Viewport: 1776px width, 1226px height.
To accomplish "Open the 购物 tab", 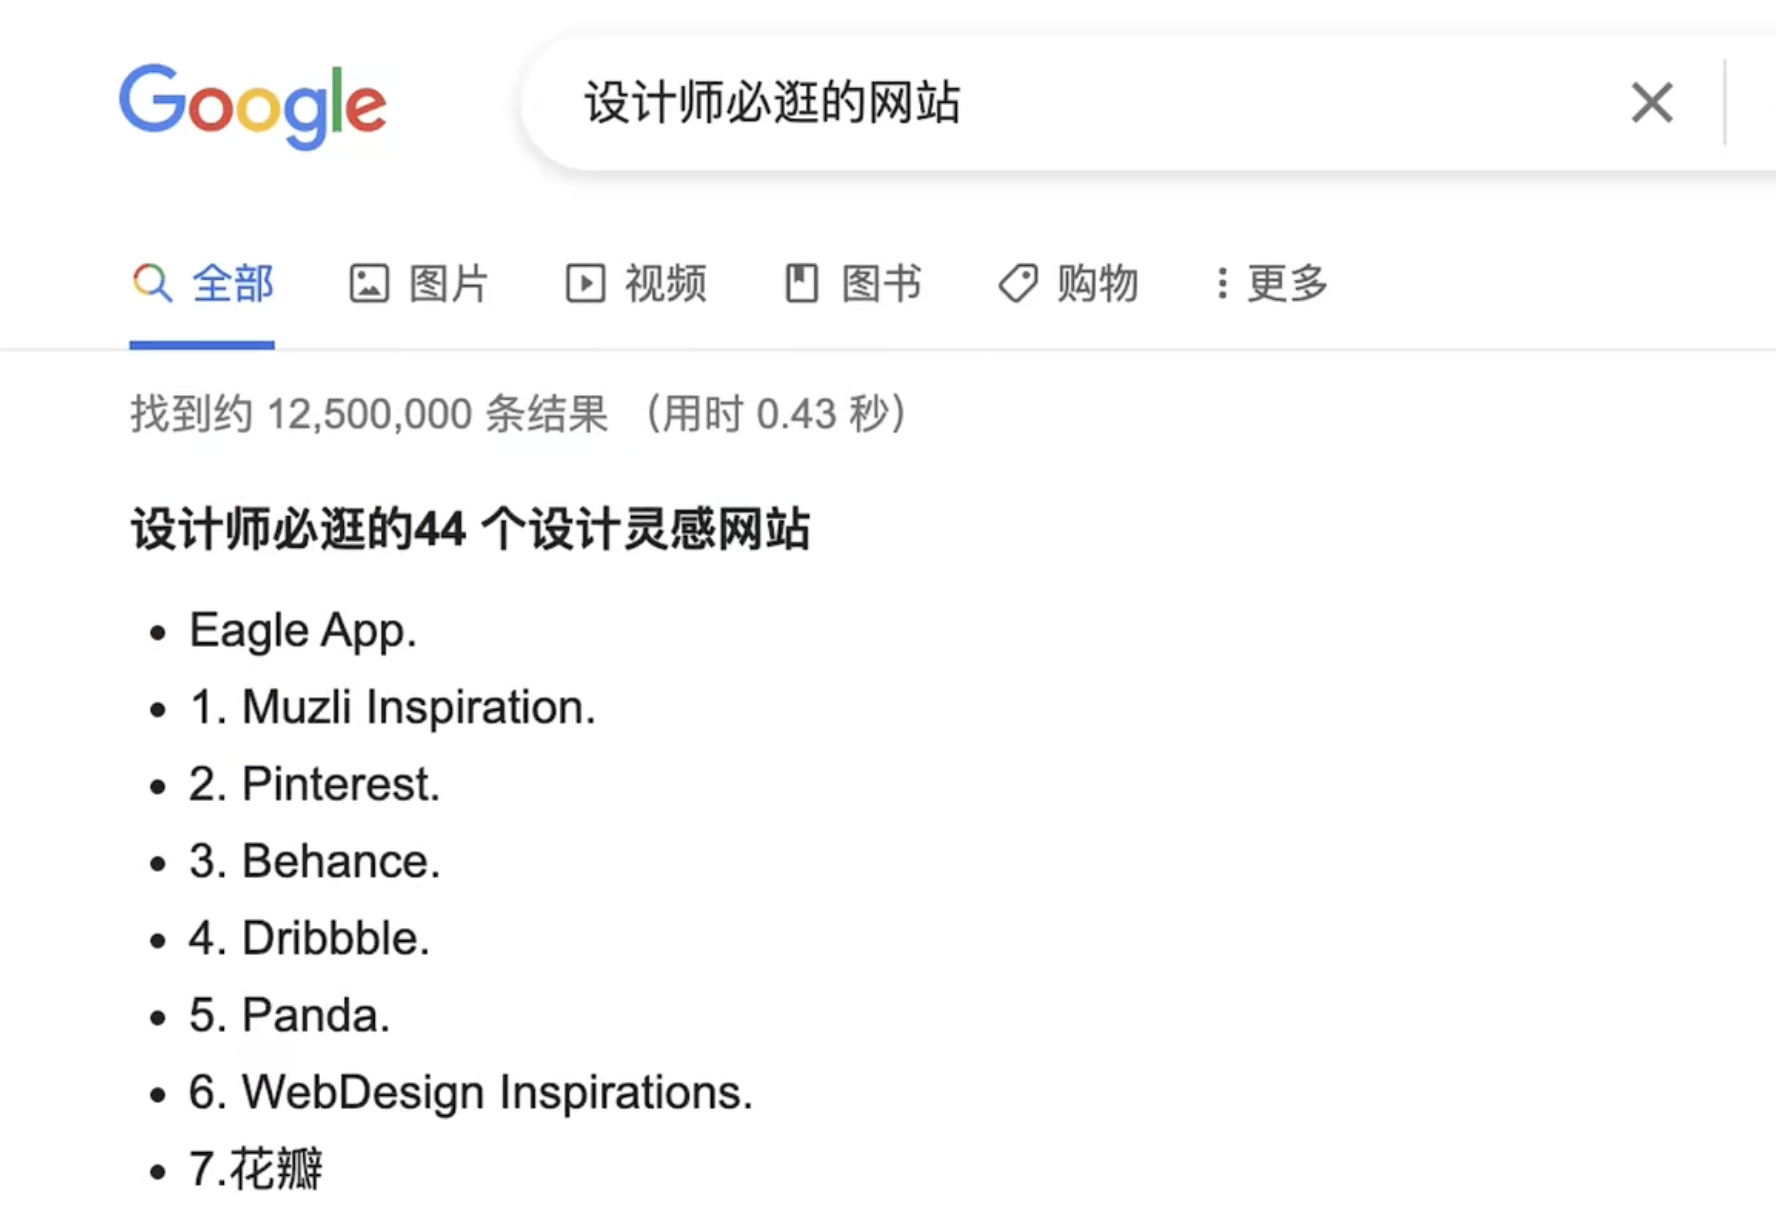I will 1068,284.
